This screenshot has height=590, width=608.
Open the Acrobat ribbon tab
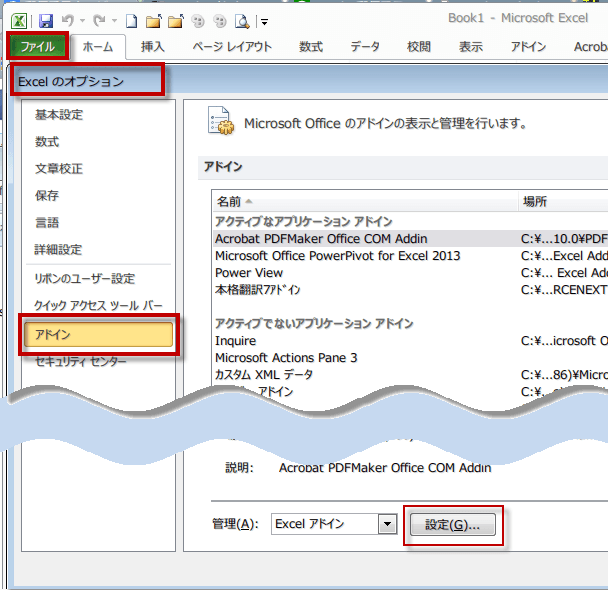pos(590,47)
